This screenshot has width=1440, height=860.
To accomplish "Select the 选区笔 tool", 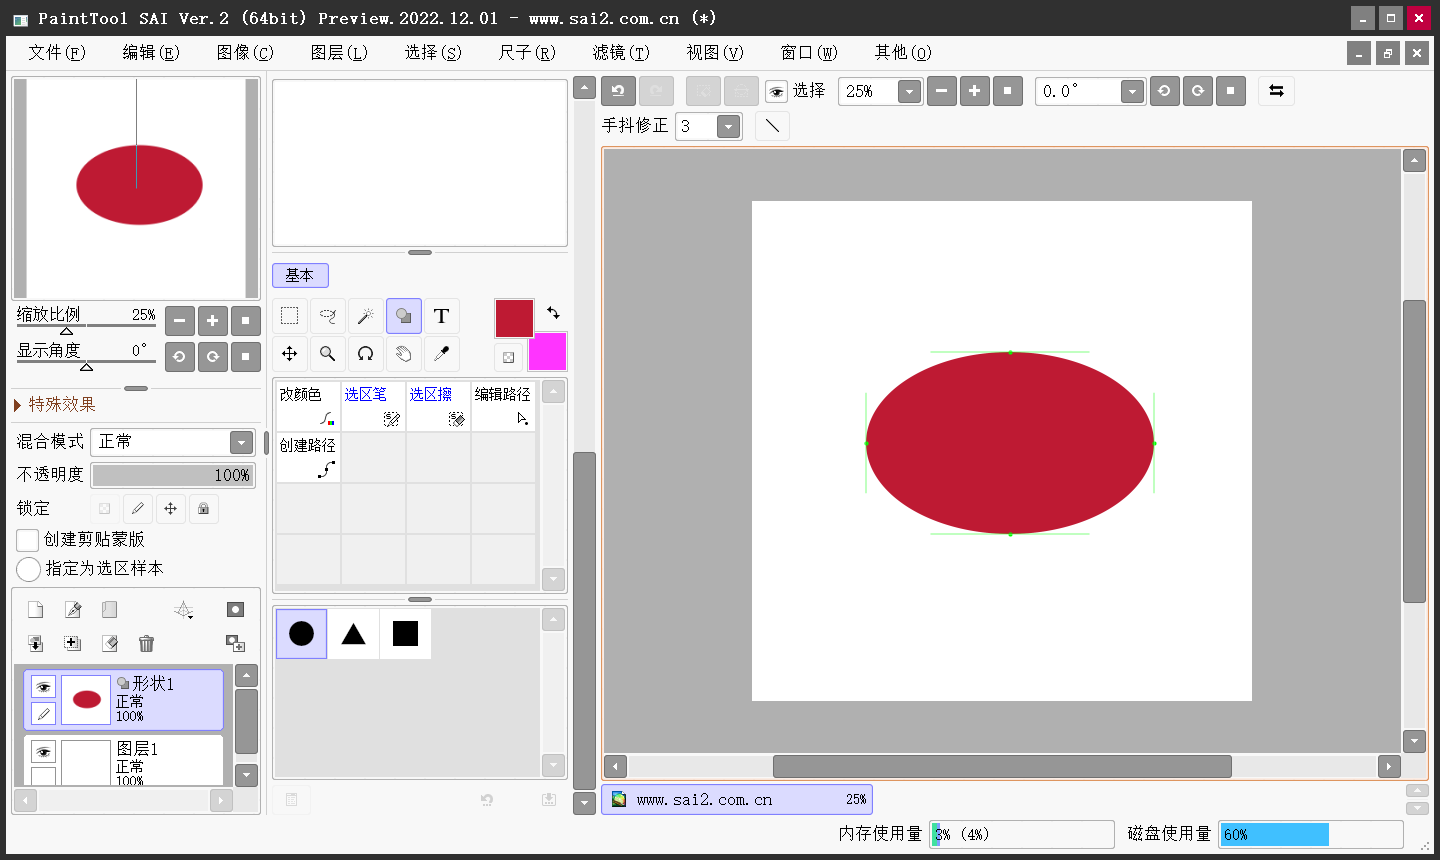I will (373, 406).
